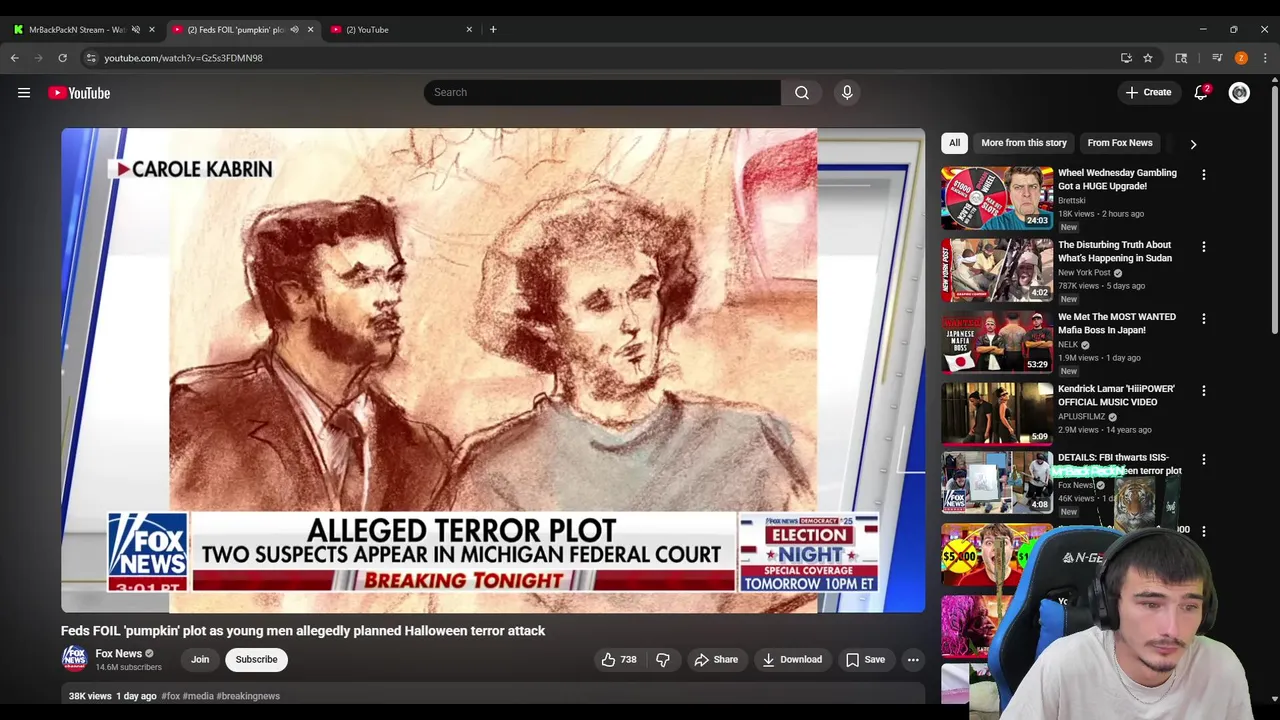Install app icon in address bar
Screen dimensions: 1280x720
[x=1126, y=58]
